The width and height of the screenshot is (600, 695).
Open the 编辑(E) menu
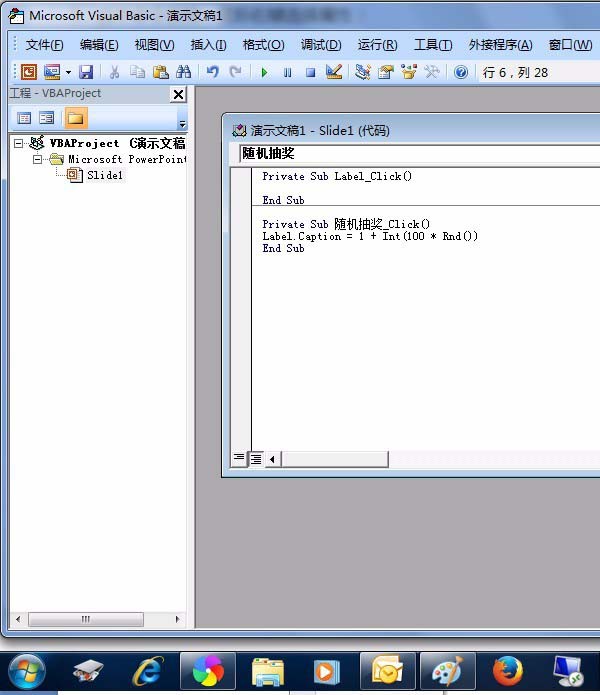pyautogui.click(x=99, y=45)
